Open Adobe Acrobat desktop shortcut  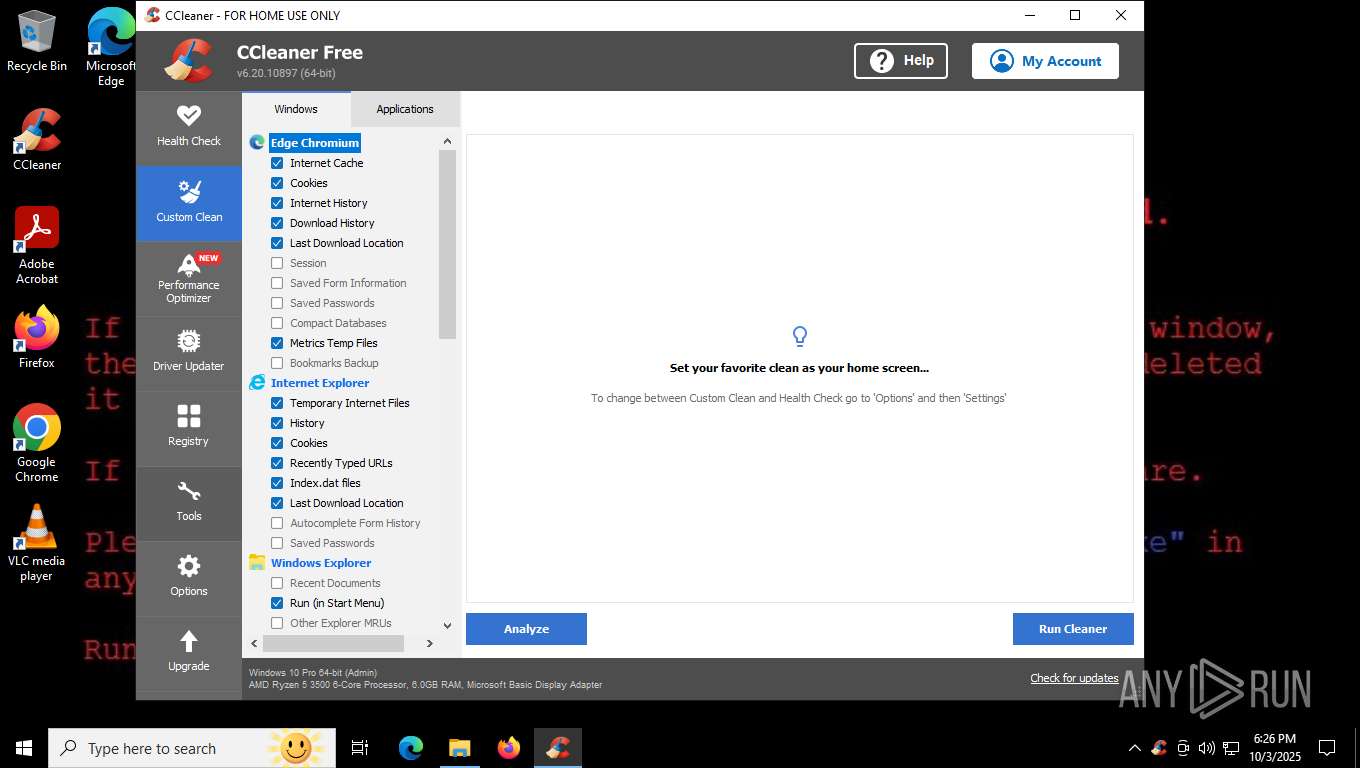click(x=37, y=246)
